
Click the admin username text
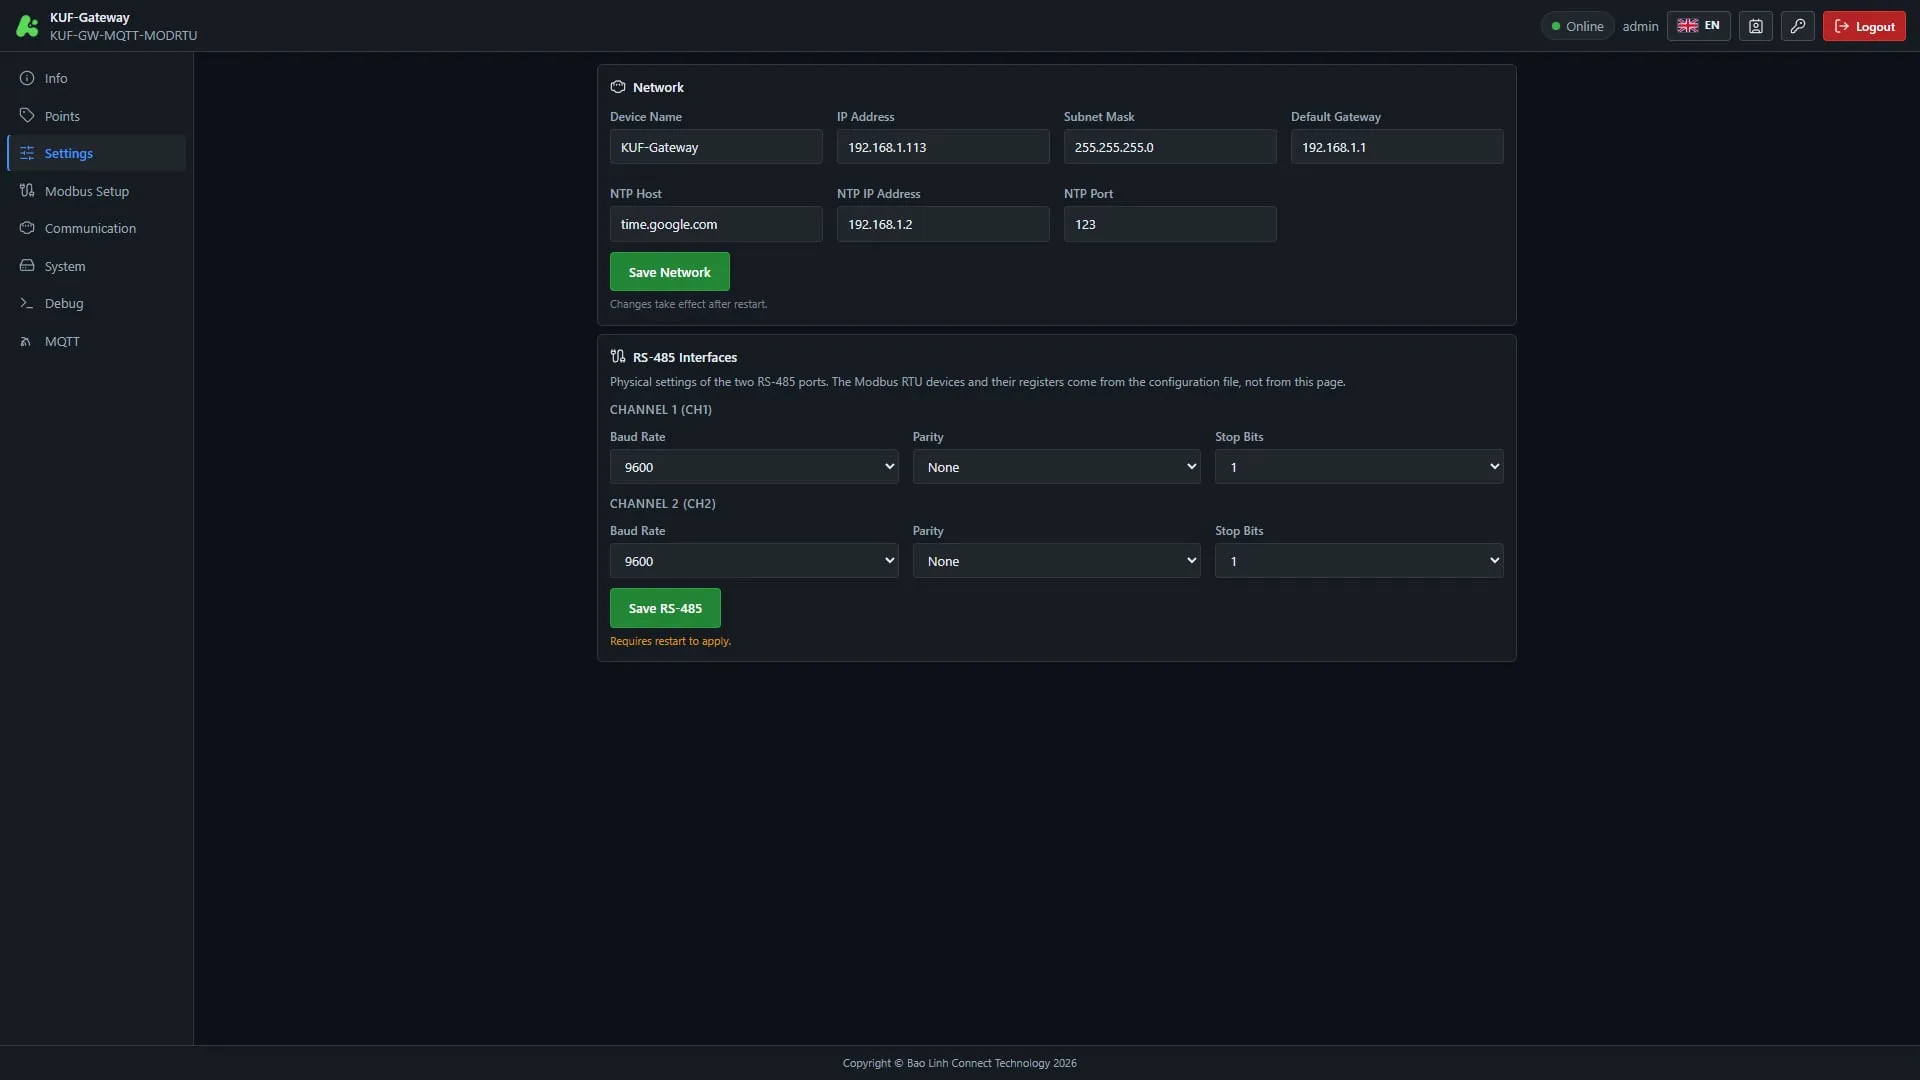pos(1640,26)
